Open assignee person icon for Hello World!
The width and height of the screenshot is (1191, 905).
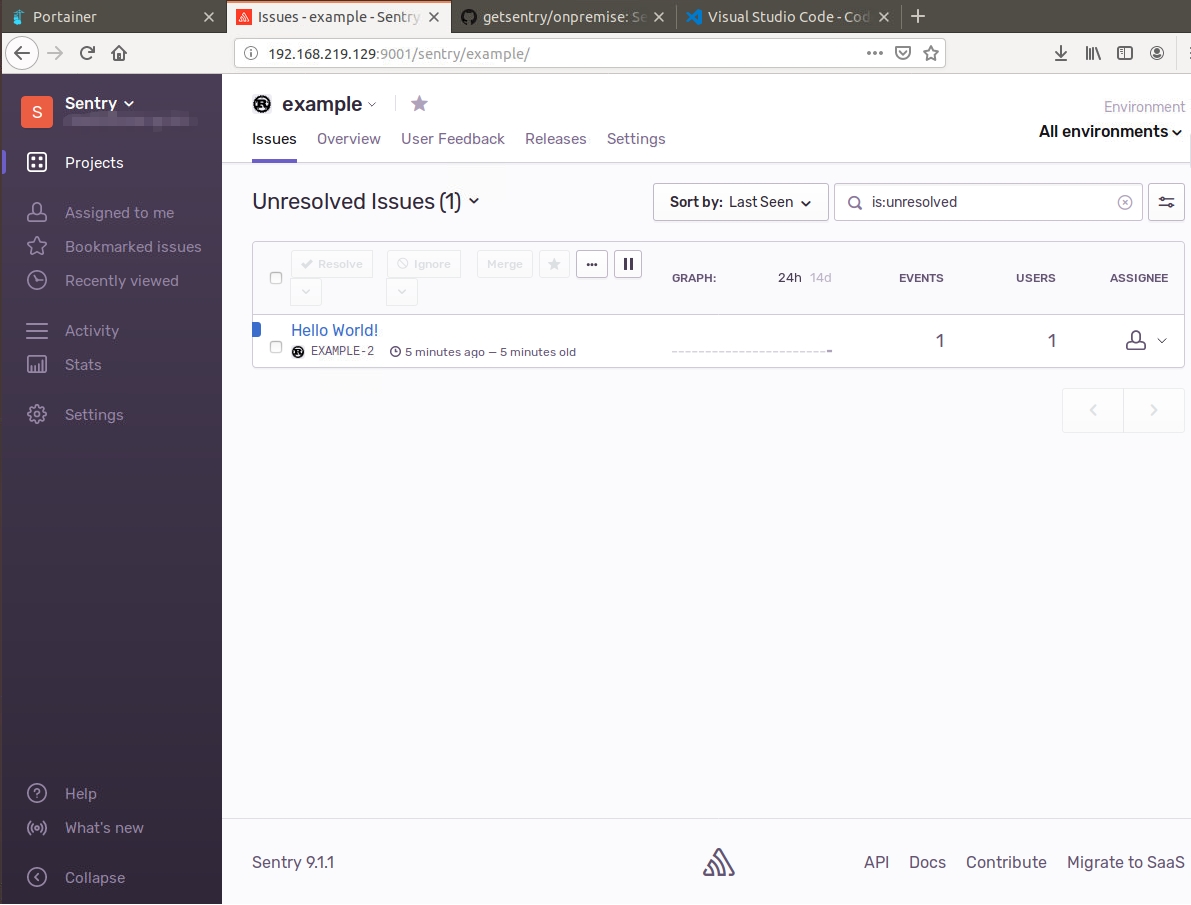click(1136, 340)
